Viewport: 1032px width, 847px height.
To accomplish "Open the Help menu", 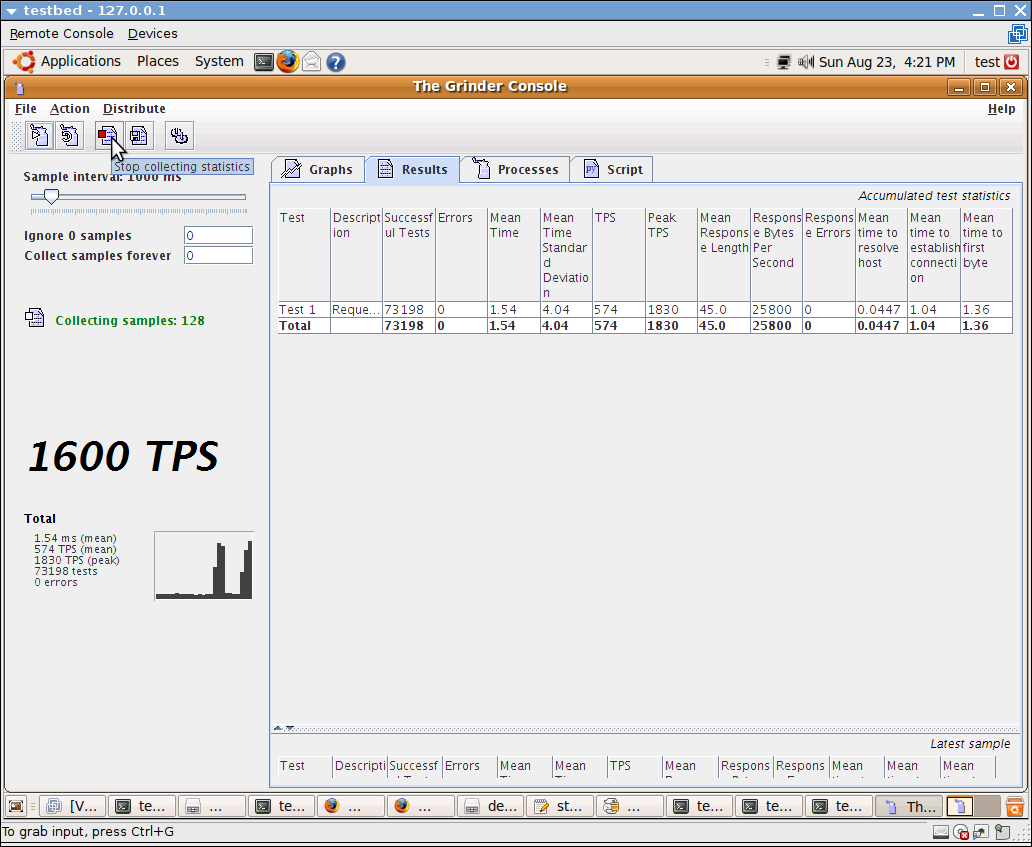I will 1001,109.
